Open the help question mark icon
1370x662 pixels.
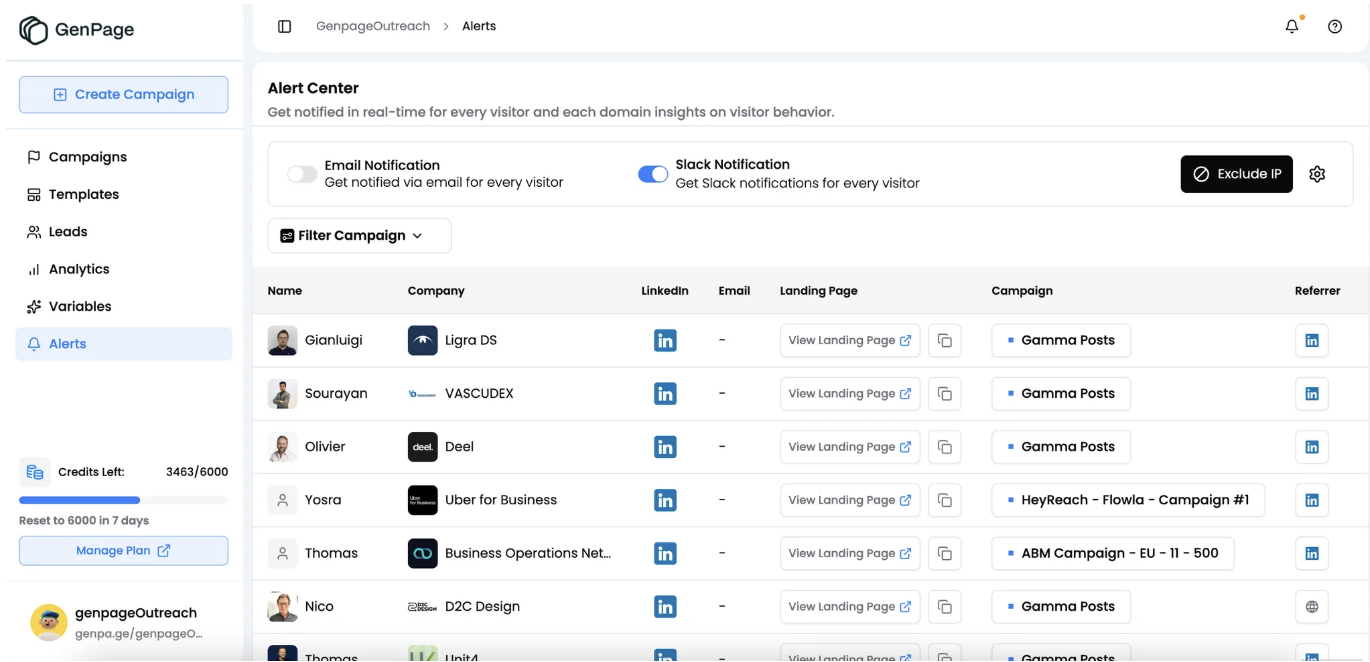coord(1335,27)
